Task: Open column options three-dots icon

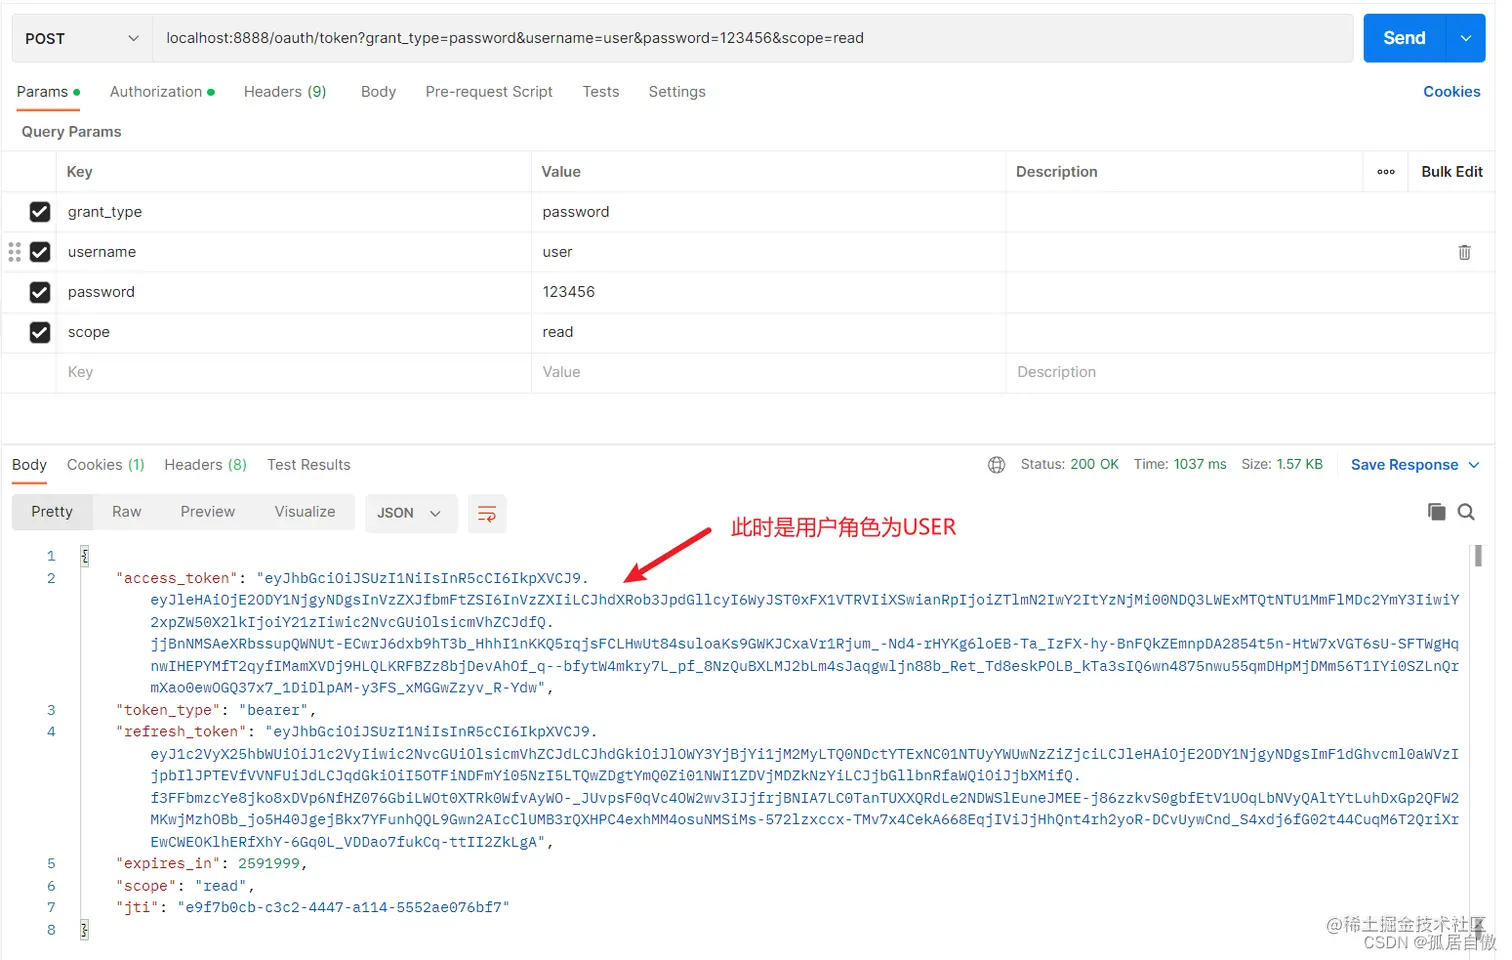Action: pos(1386,172)
